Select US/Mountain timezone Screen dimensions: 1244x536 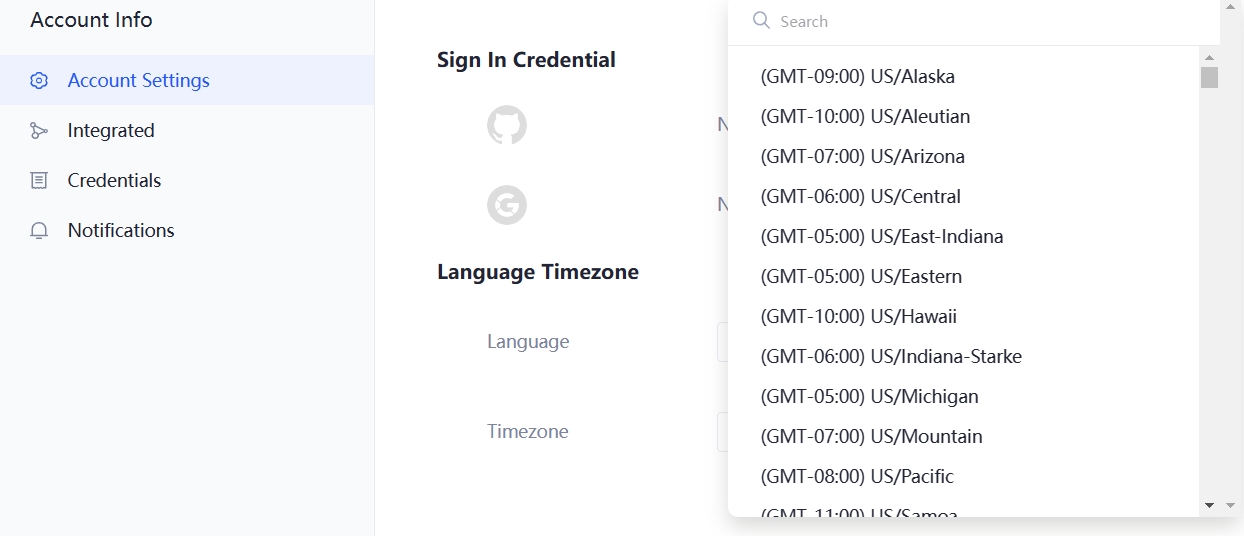(x=871, y=437)
